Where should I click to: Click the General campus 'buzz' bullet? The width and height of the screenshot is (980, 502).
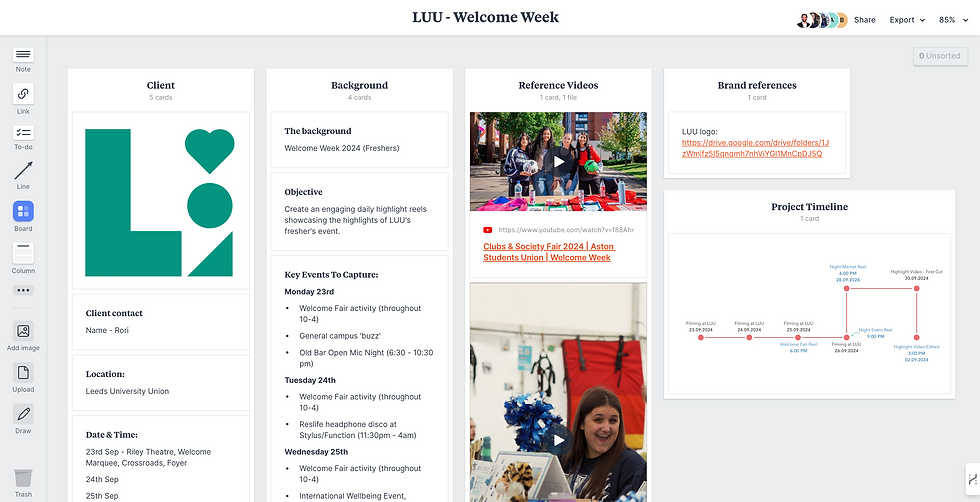coord(340,336)
